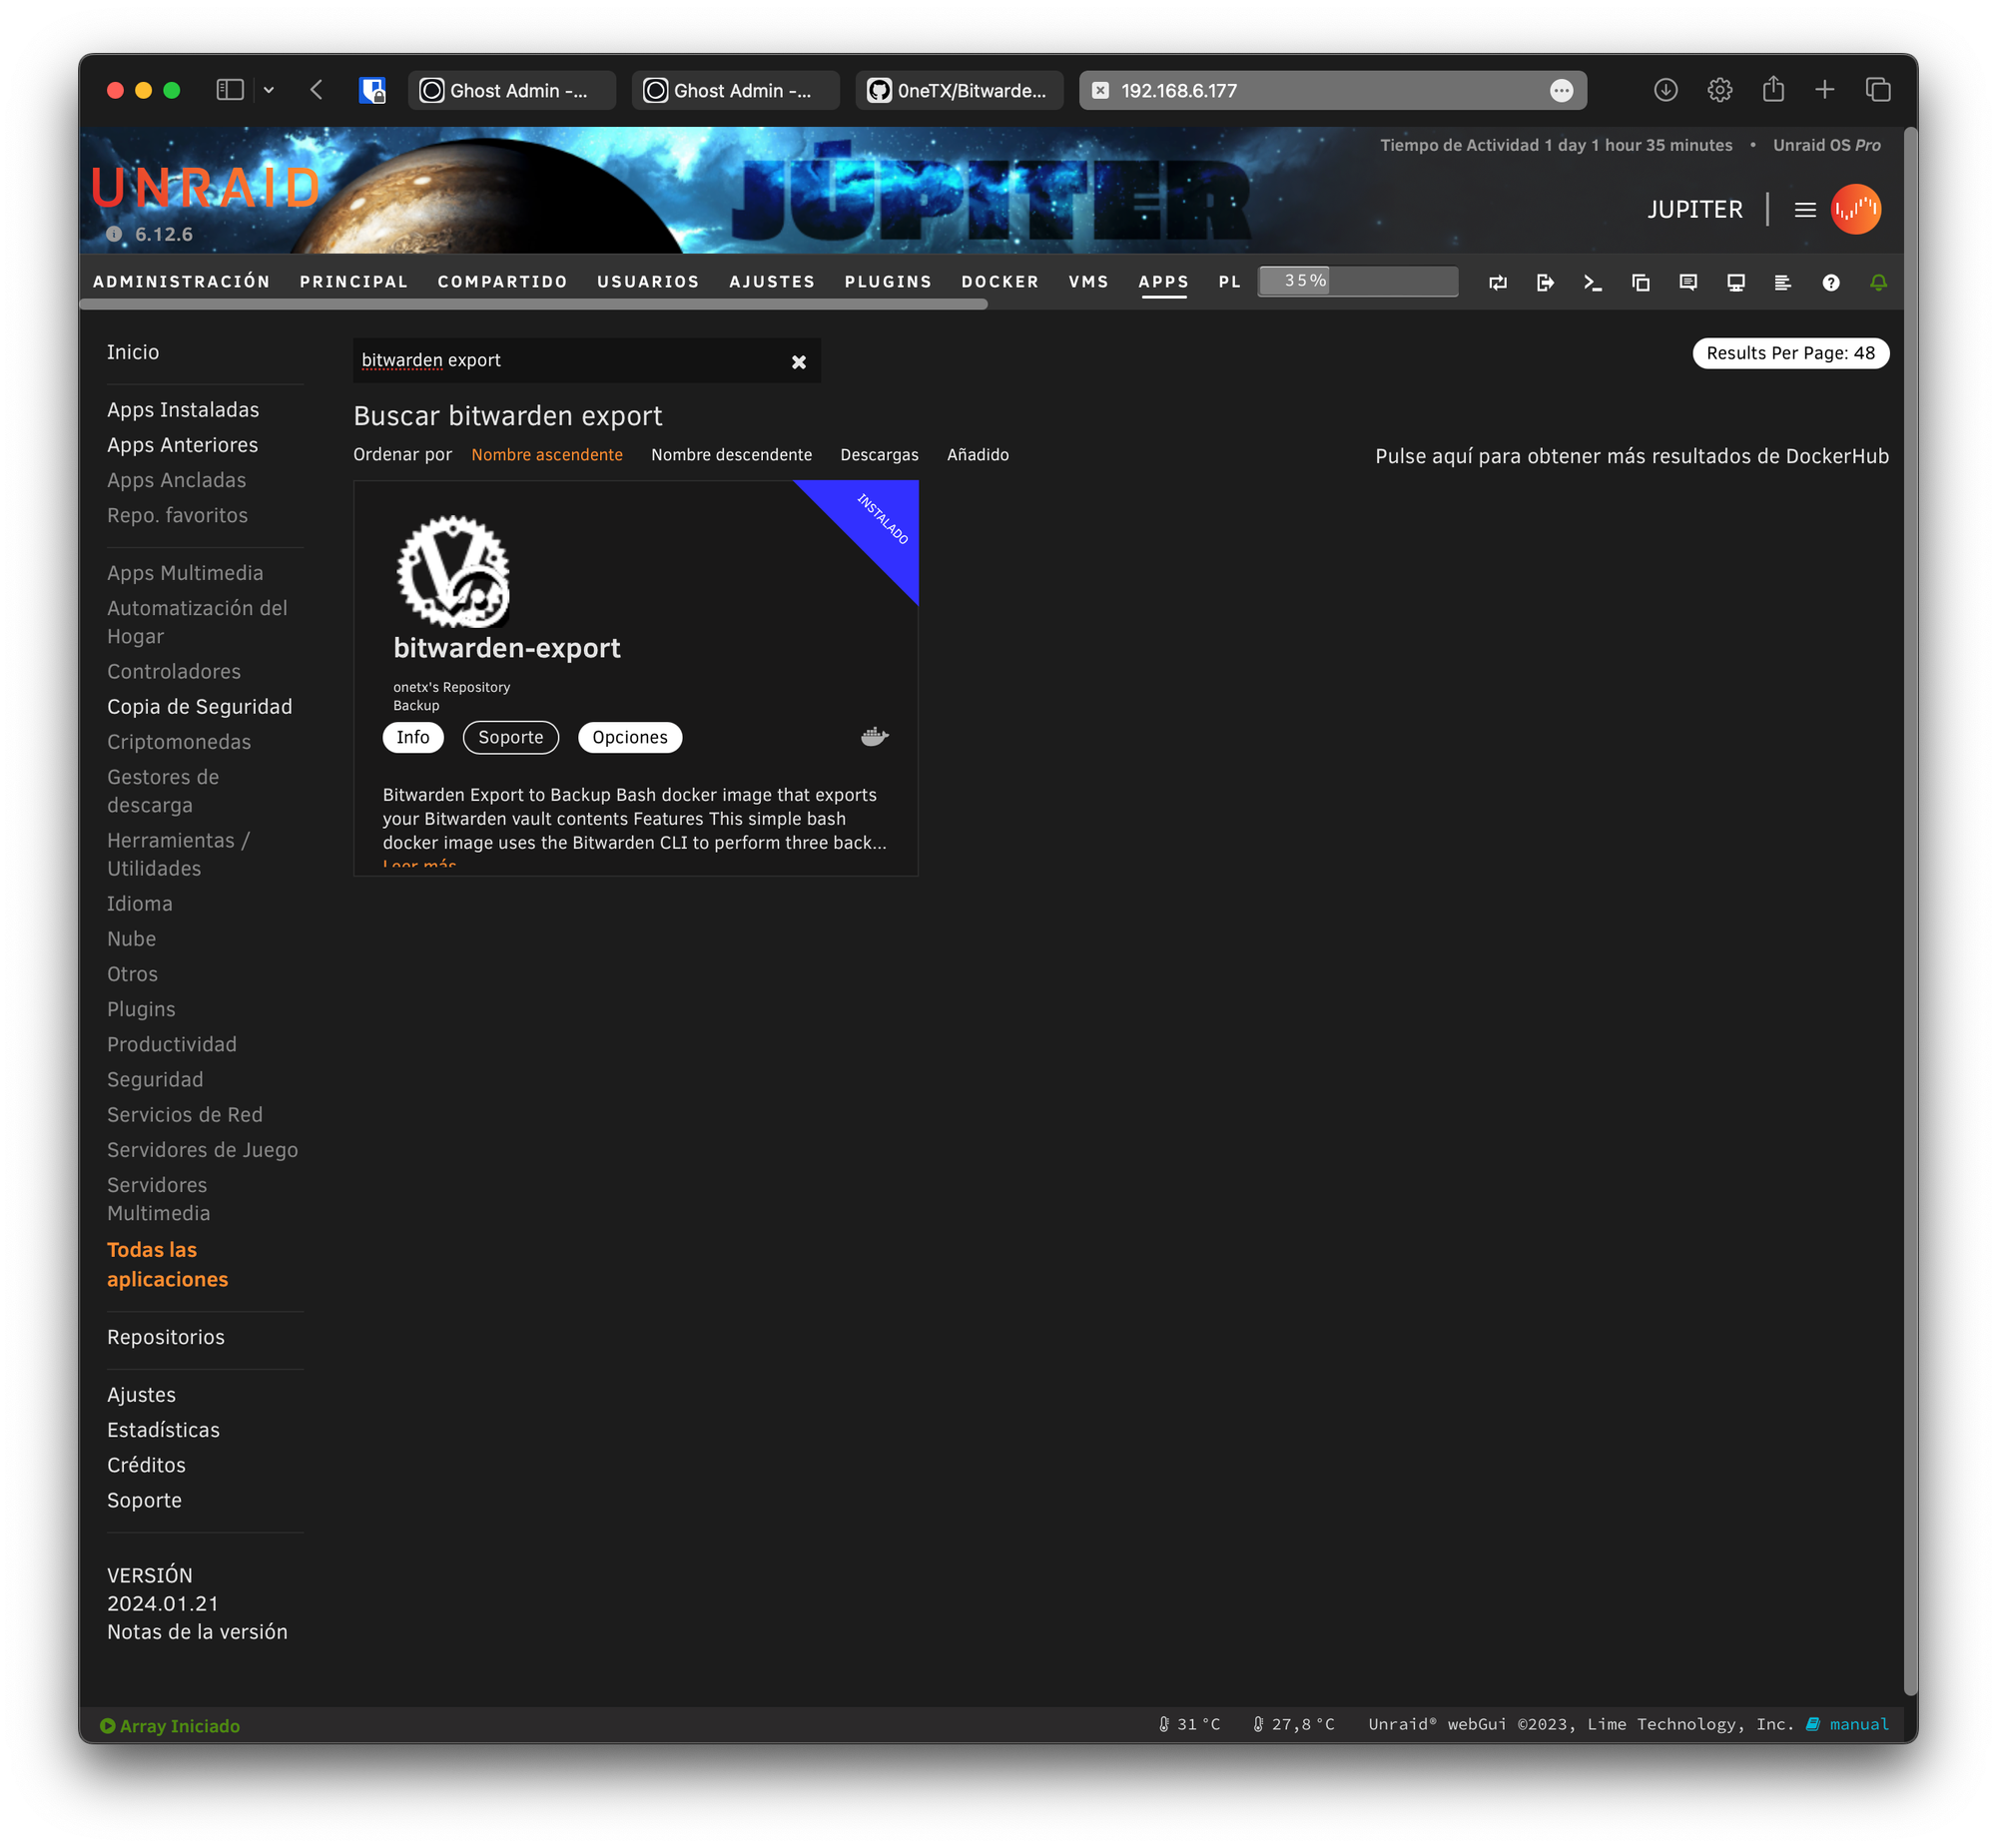Open Apps Instaladas in sidebar
Viewport: 1997px width, 1848px height.
[x=183, y=410]
